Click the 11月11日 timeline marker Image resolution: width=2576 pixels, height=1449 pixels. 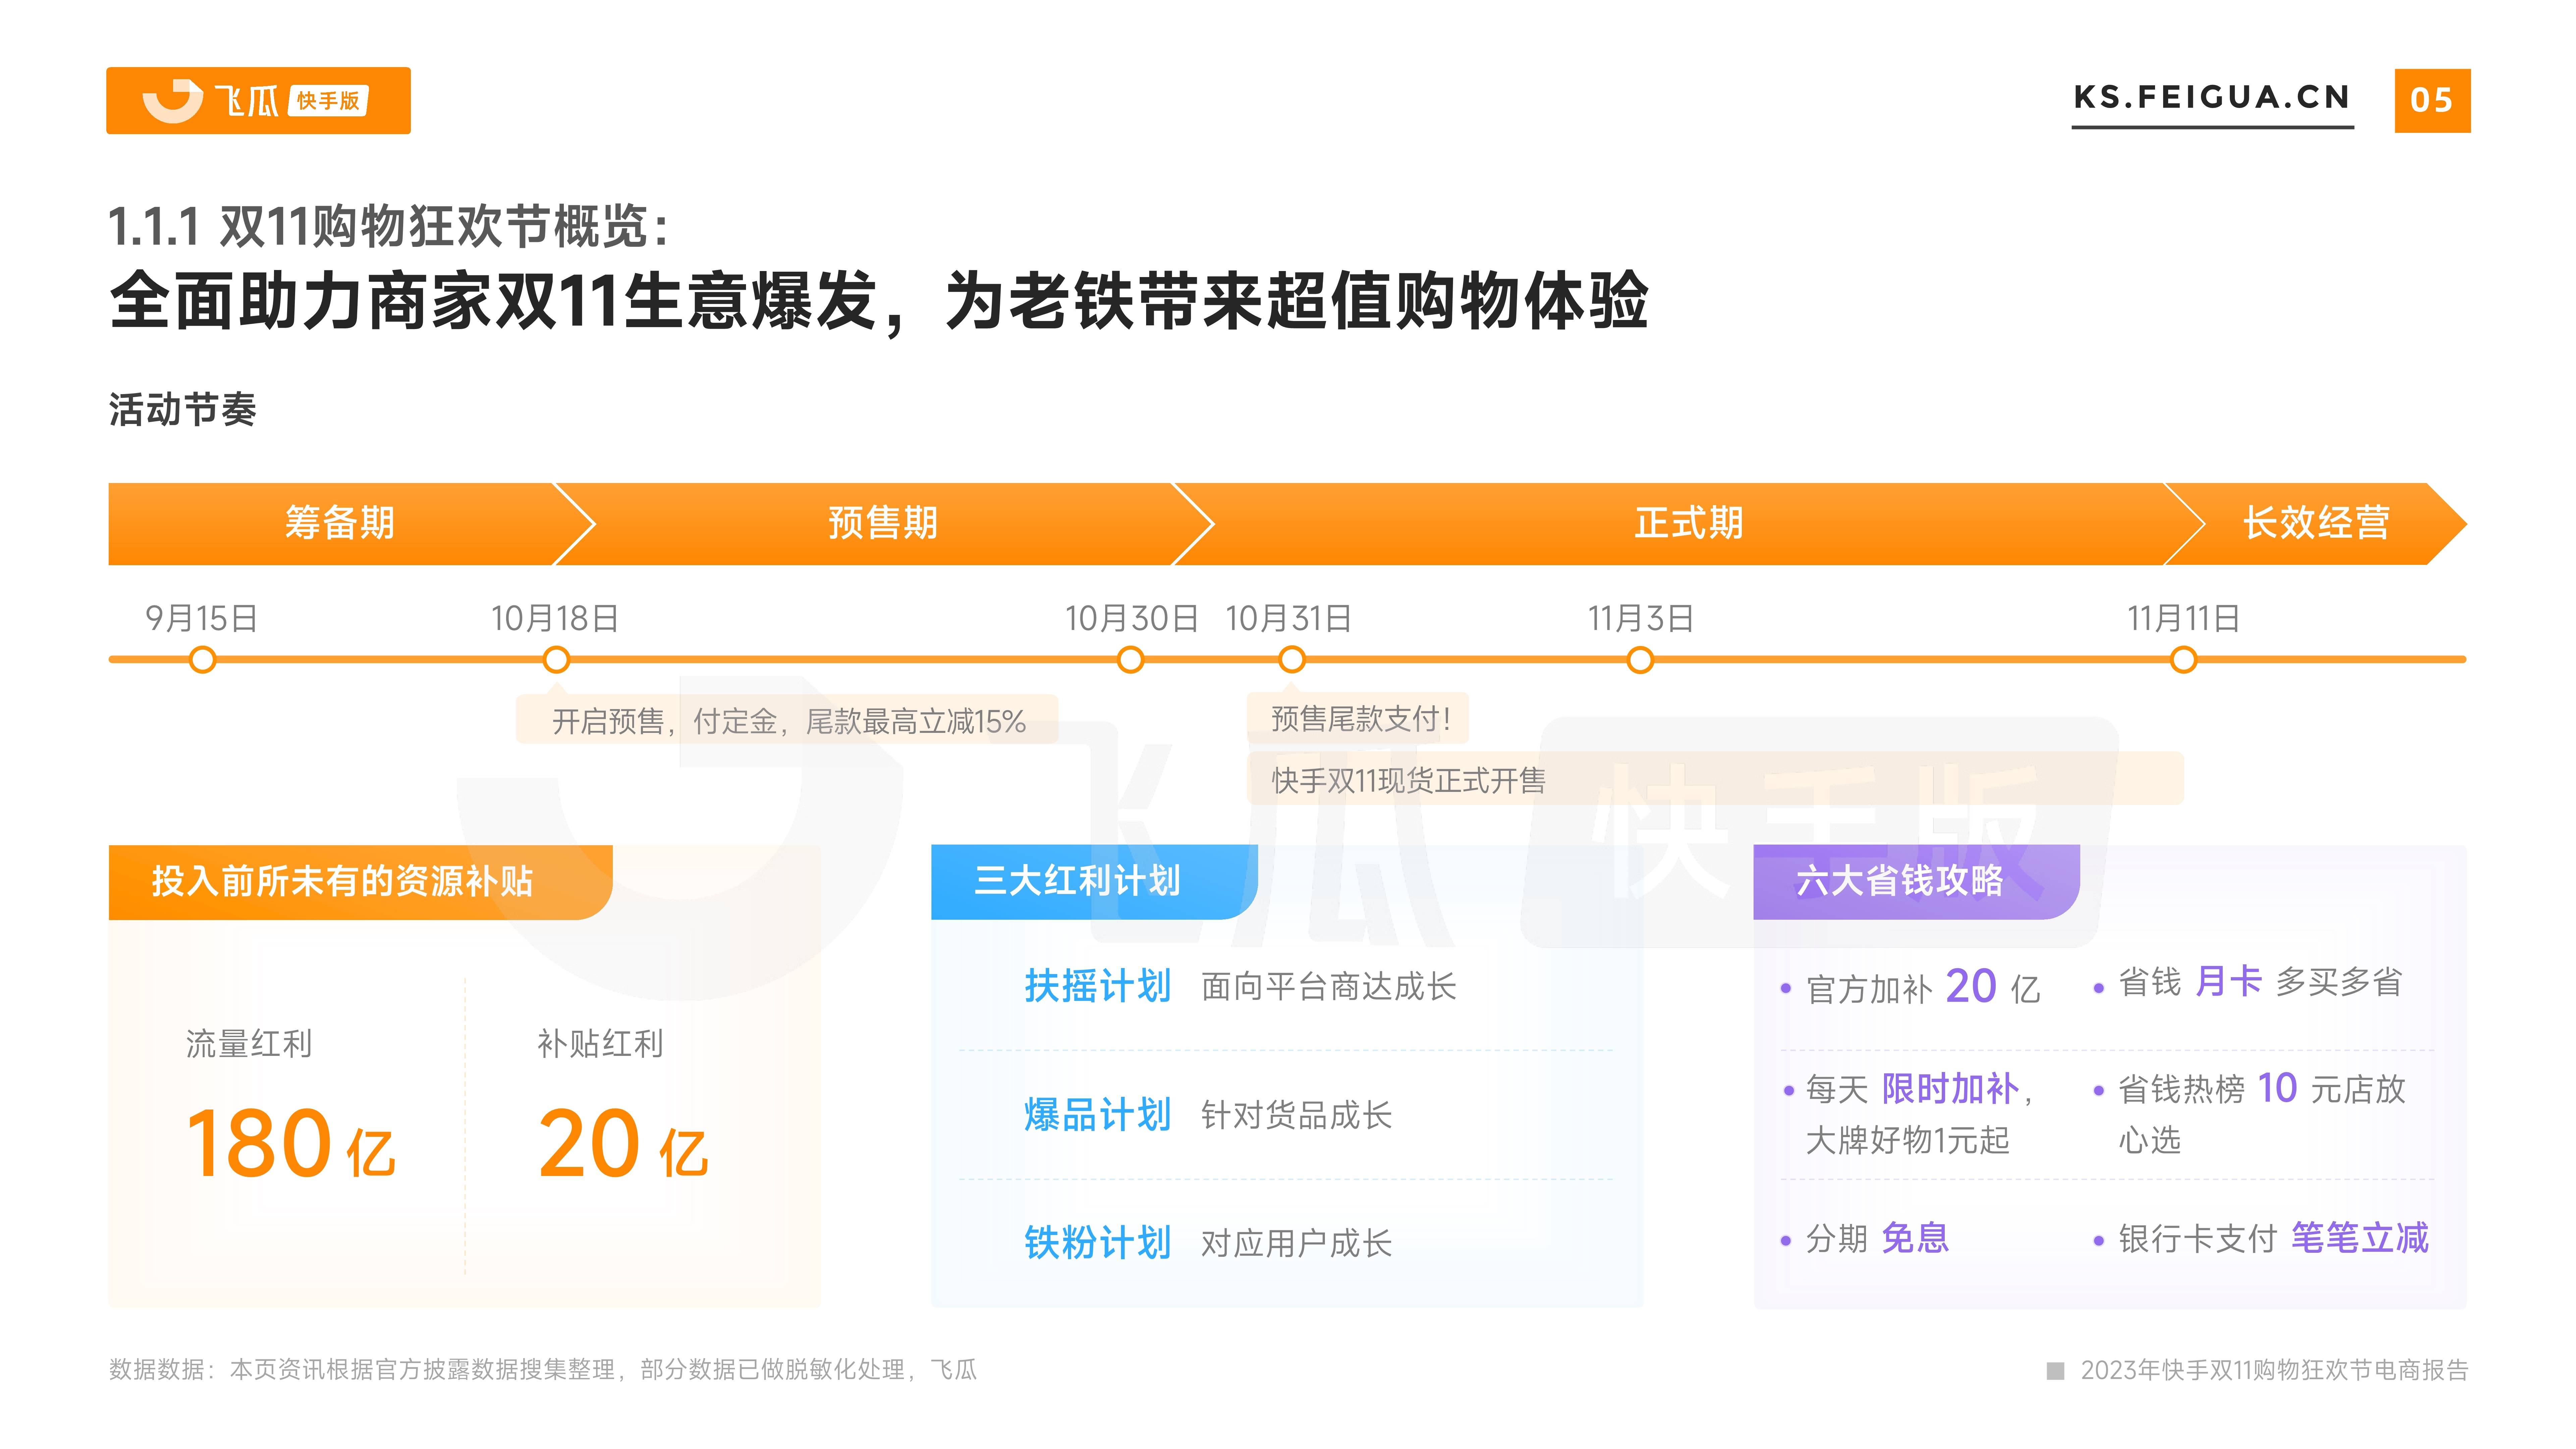pos(2184,660)
